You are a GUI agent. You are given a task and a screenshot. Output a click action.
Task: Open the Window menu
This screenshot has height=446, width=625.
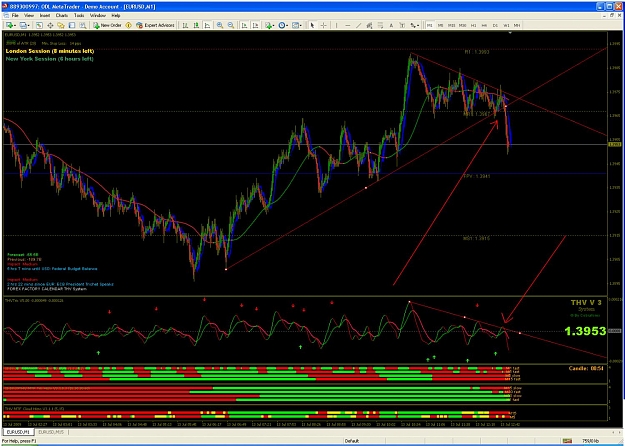pos(98,15)
